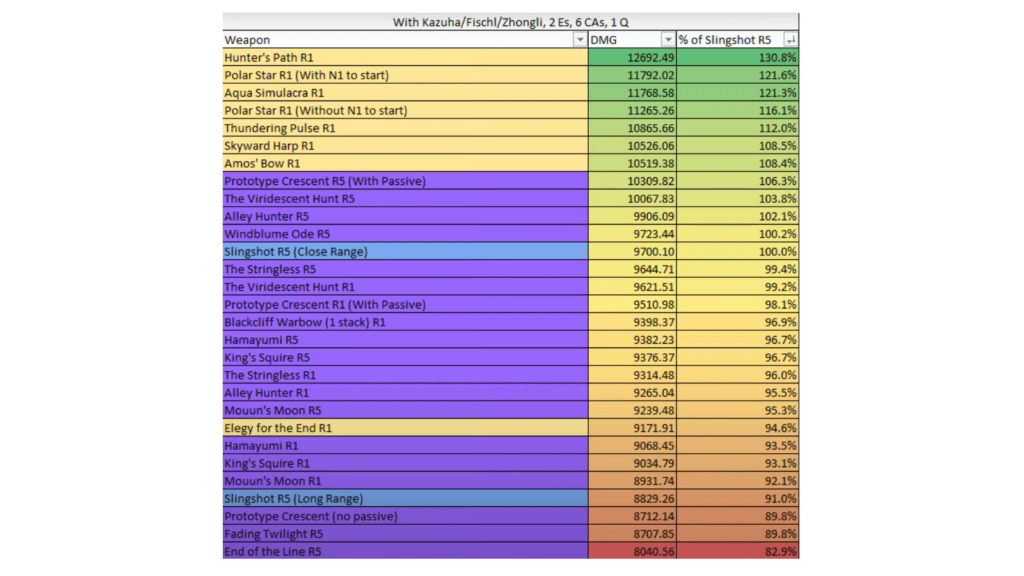Screen dimensions: 1024x576
Task: Click the DMG value 9700.10
Action: pyautogui.click(x=632, y=251)
